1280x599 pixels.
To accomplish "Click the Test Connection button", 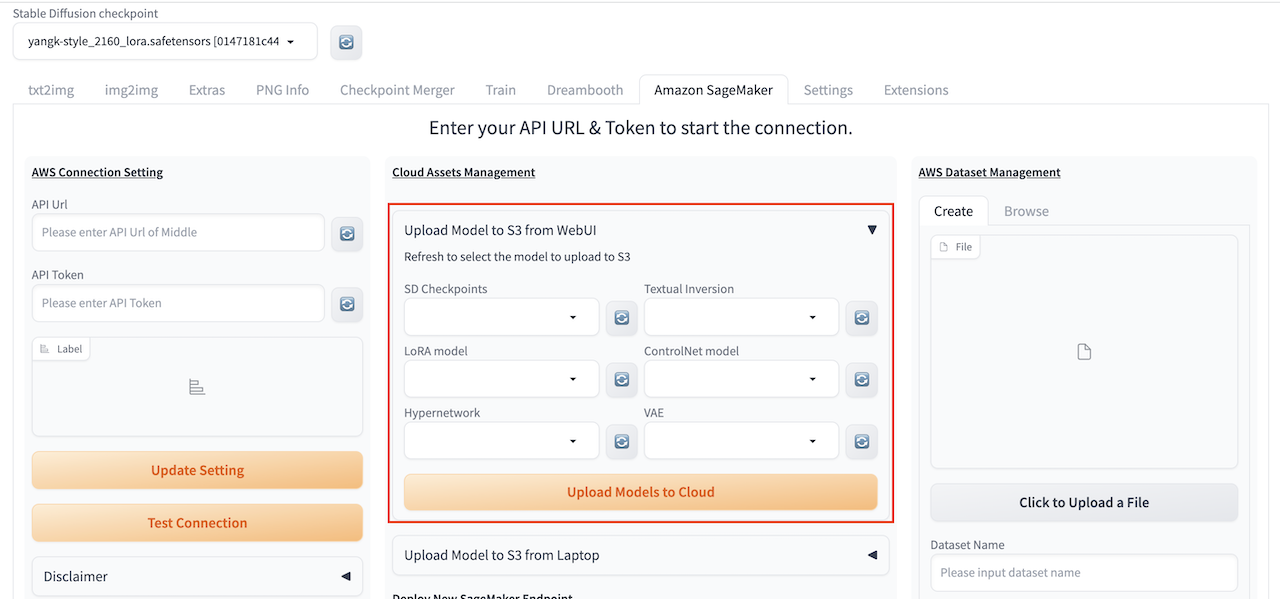I will (197, 522).
